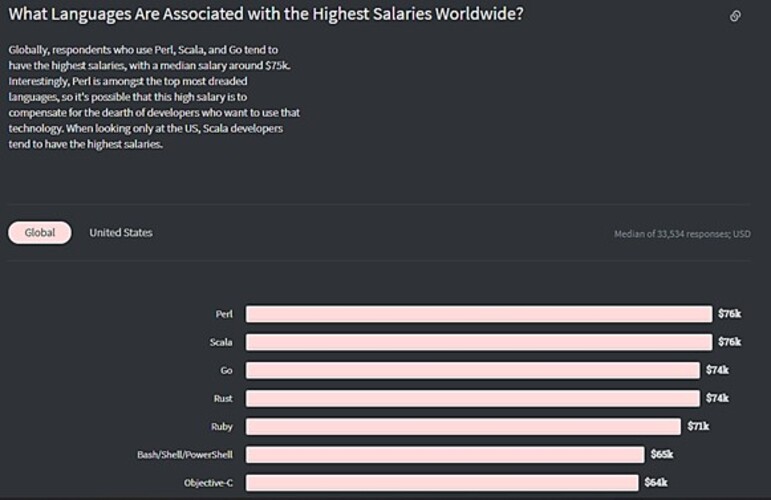This screenshot has width=771, height=500.
Task: Click the description paragraph about Perl salaries
Action: point(154,96)
